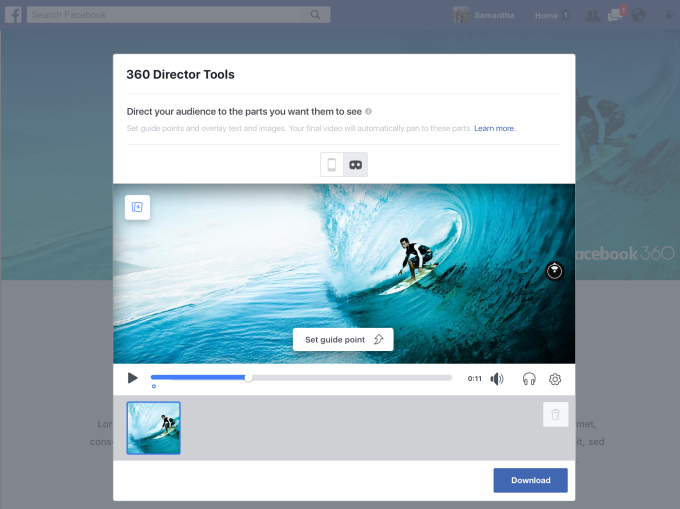680x509 pixels.
Task: Open the globe notifications icon
Action: (639, 15)
